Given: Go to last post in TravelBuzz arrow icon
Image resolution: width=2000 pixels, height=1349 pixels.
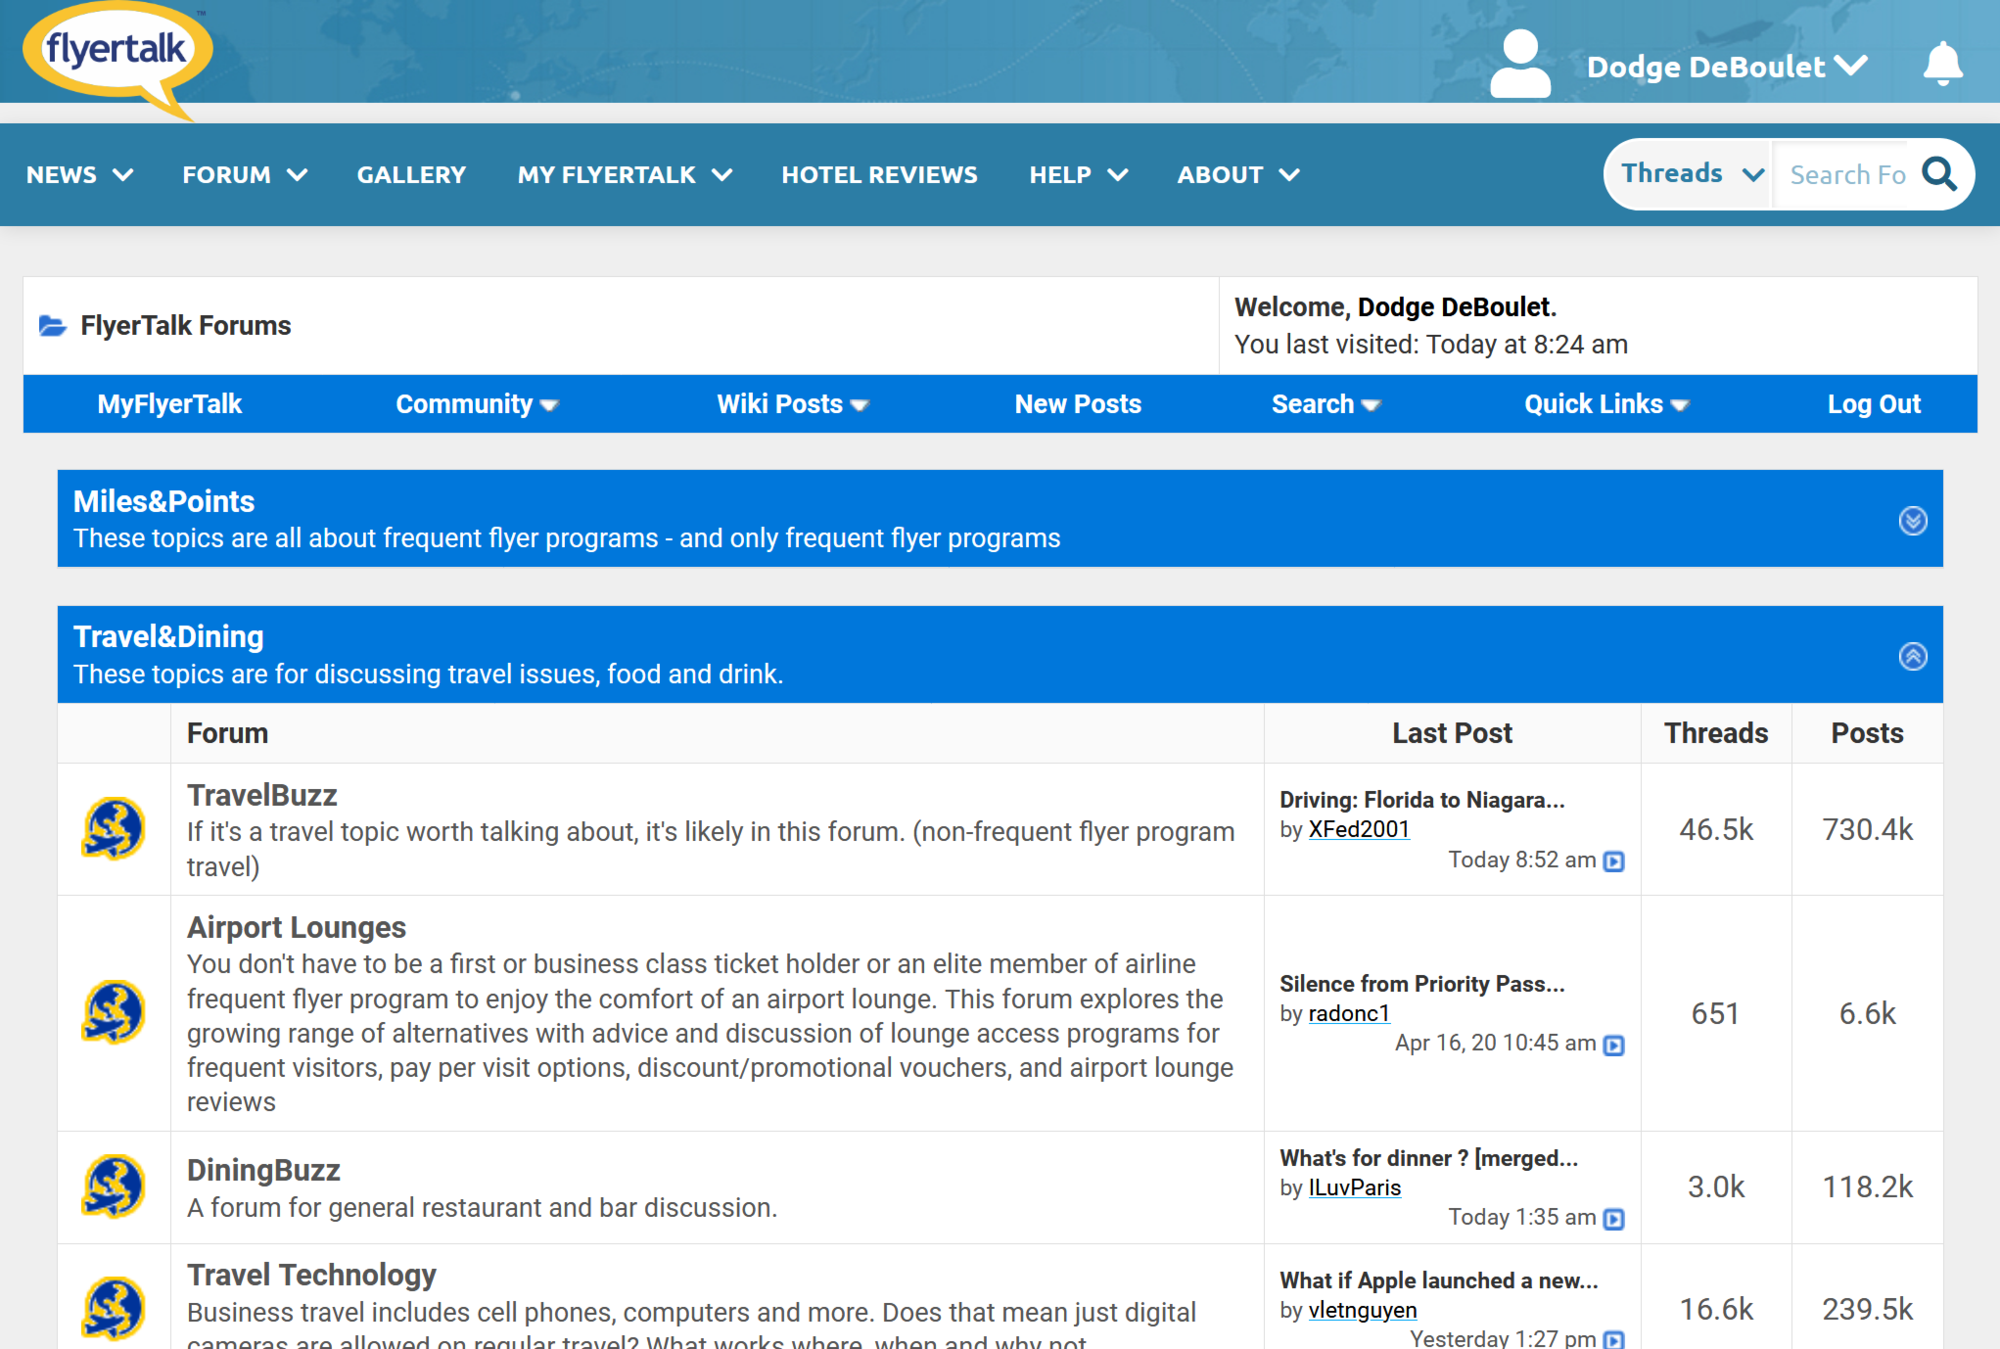Looking at the screenshot, I should pos(1613,861).
